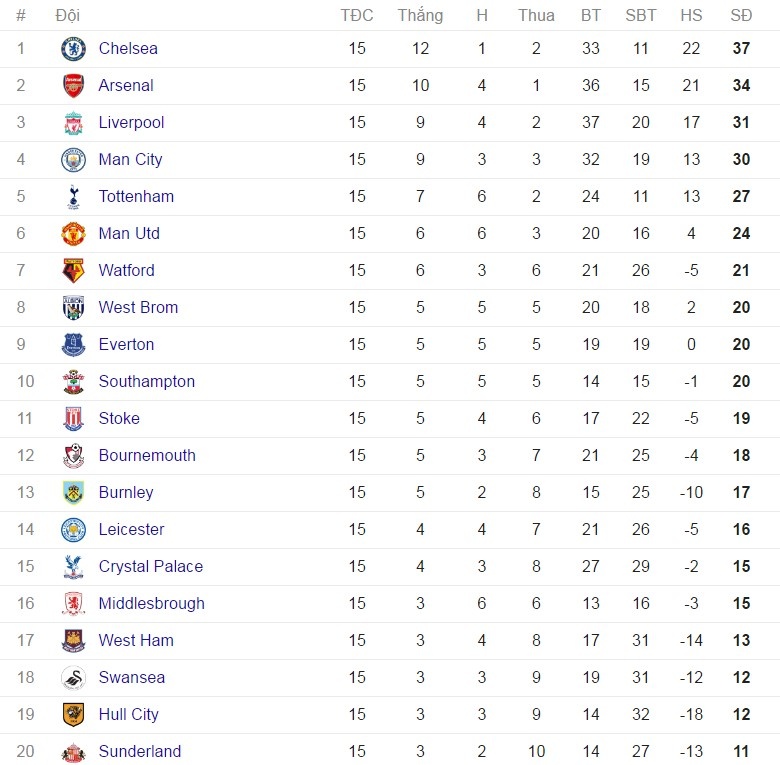Click the Leicester club crest icon
The image size is (780, 765).
click(73, 530)
